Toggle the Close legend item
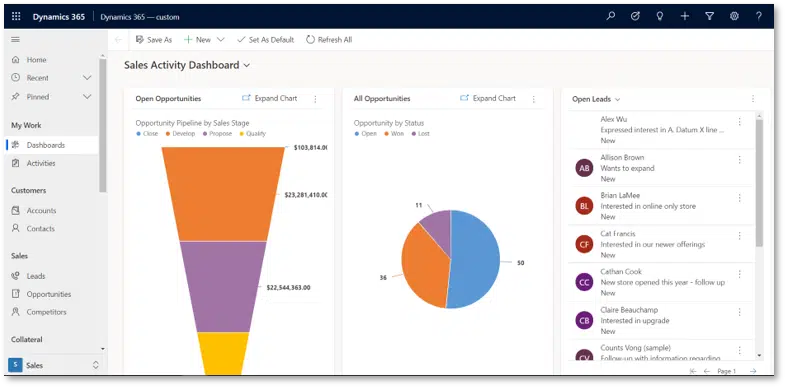The width and height of the screenshot is (785, 387). click(x=147, y=134)
